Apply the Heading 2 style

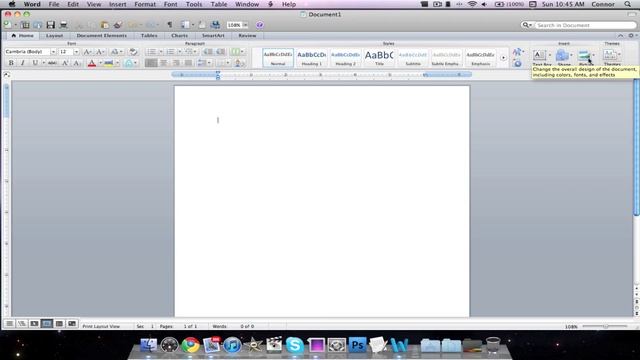point(345,58)
